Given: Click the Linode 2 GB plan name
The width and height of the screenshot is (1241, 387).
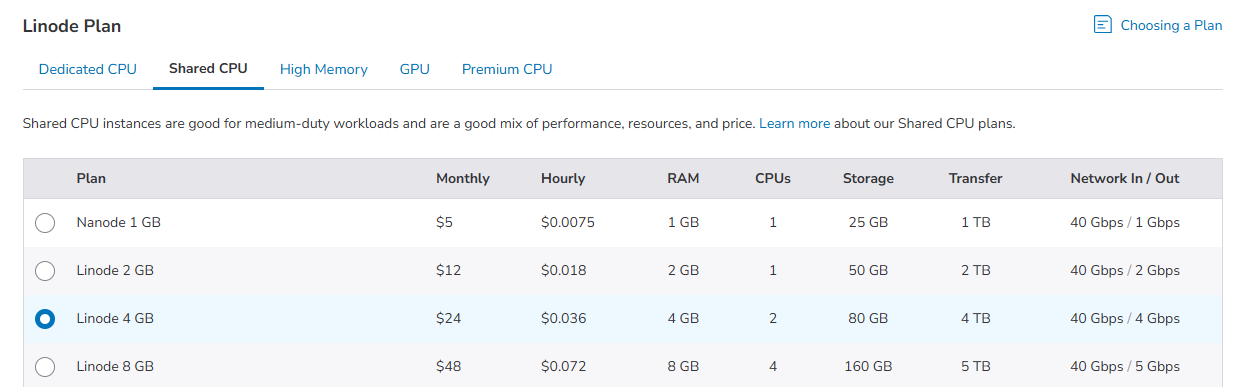Looking at the screenshot, I should point(115,270).
